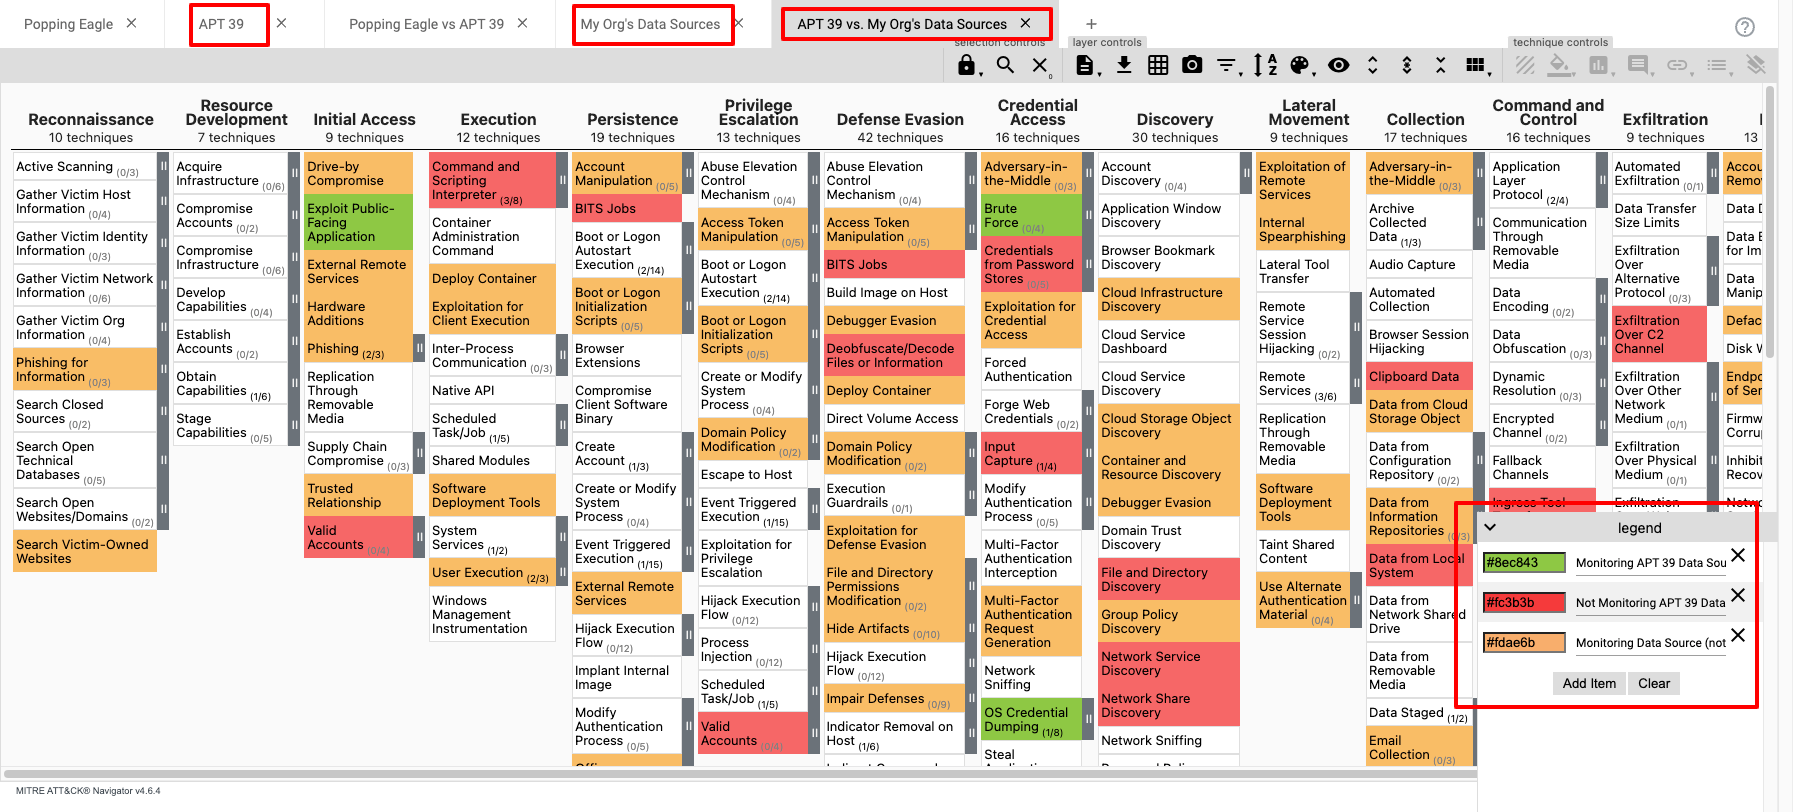Click the Clear button in legend

[1653, 683]
